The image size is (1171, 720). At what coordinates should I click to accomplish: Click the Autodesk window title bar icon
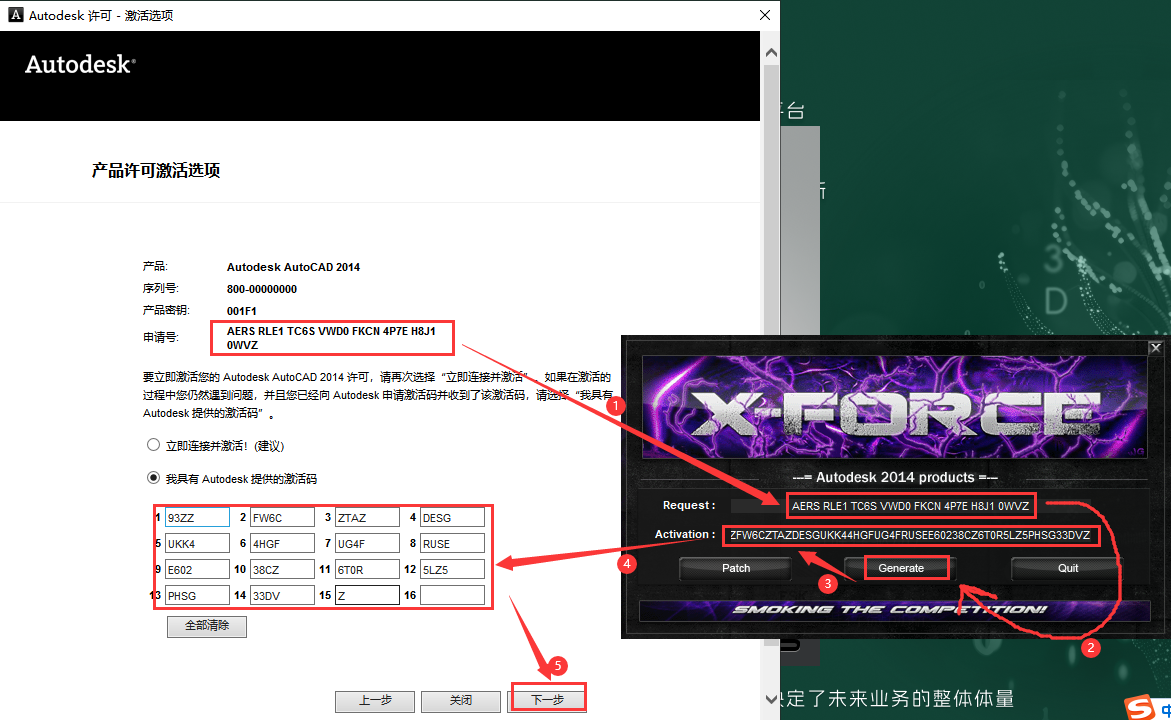[15, 15]
